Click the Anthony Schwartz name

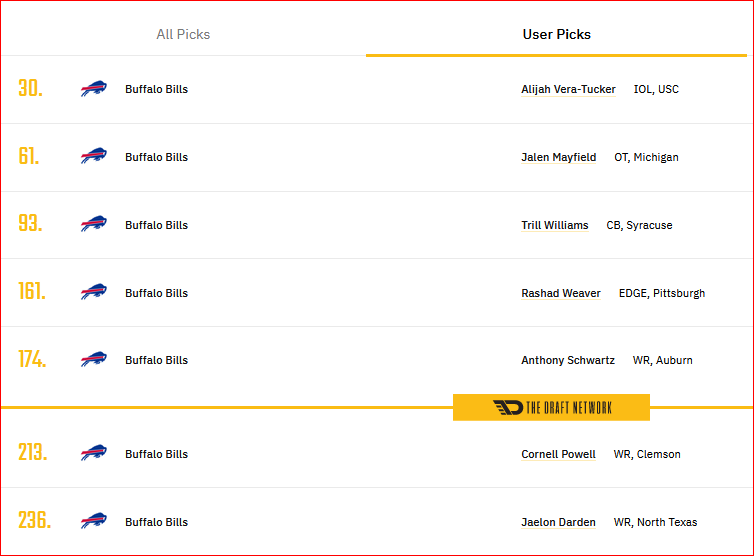click(x=568, y=360)
